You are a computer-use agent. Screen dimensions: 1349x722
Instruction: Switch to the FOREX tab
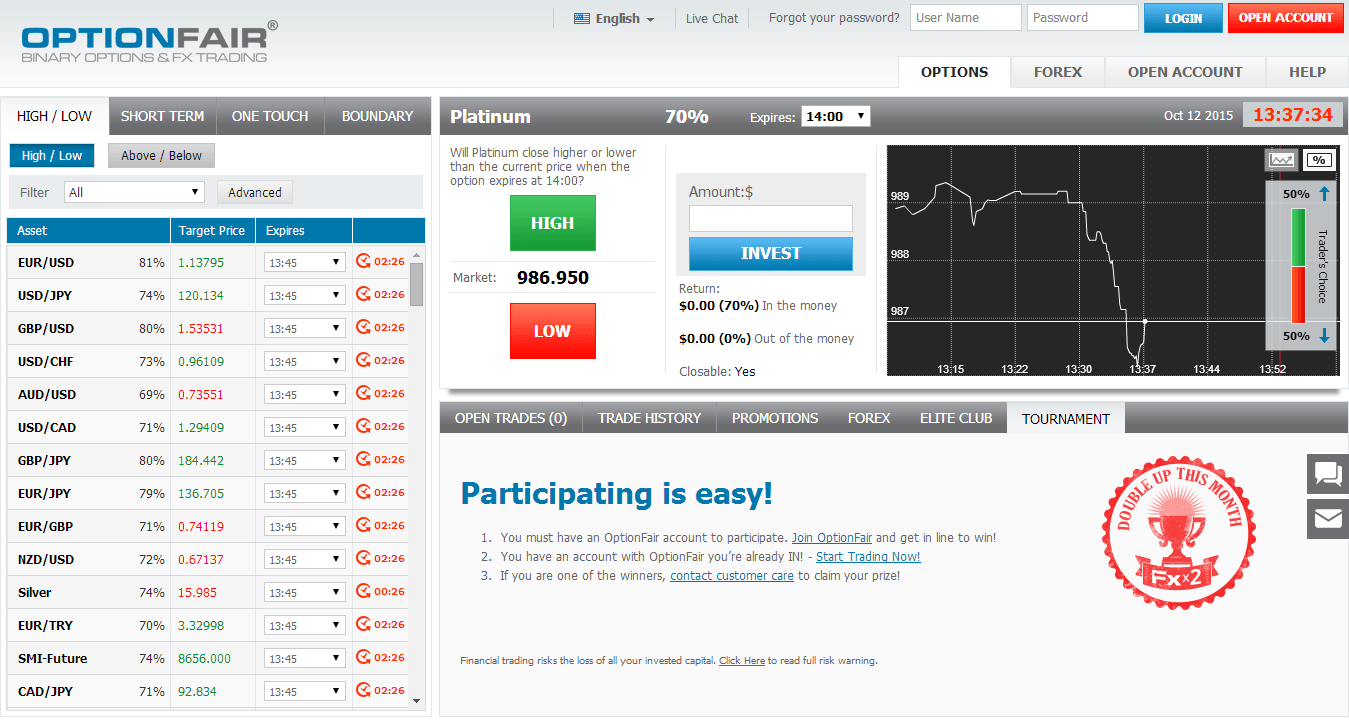coord(1057,72)
